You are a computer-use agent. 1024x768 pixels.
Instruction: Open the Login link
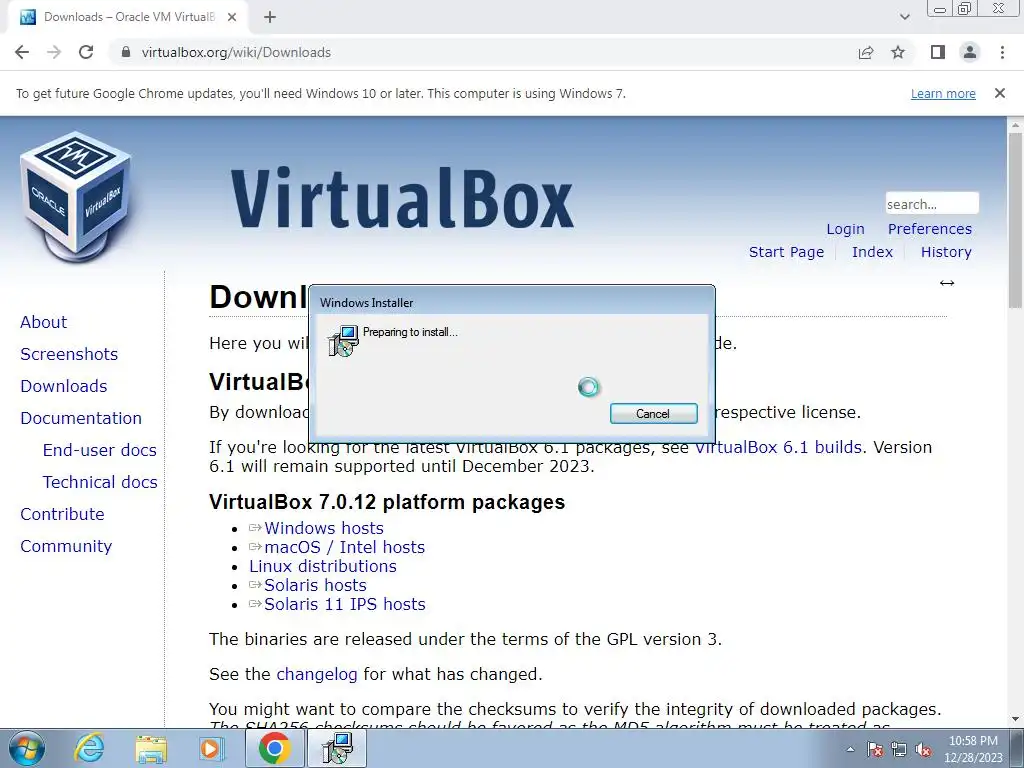point(845,229)
